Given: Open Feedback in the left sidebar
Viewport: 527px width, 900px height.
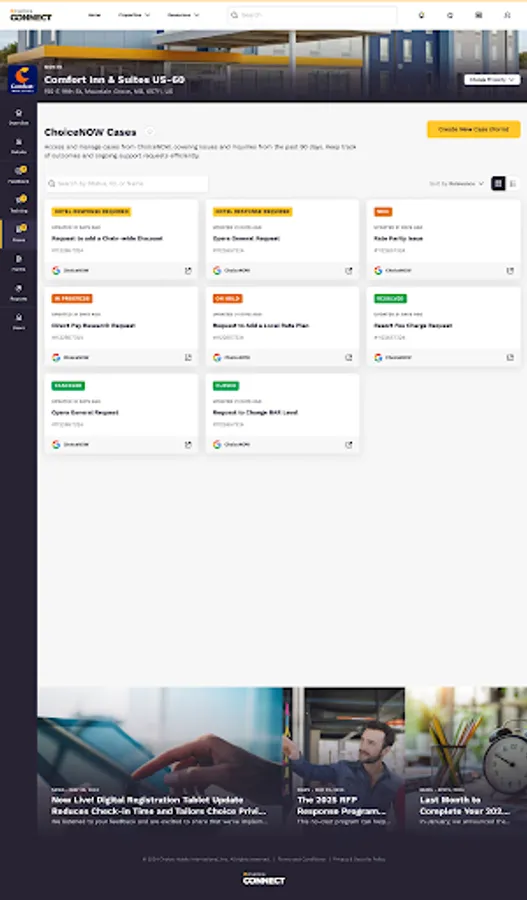Looking at the screenshot, I should [x=18, y=174].
